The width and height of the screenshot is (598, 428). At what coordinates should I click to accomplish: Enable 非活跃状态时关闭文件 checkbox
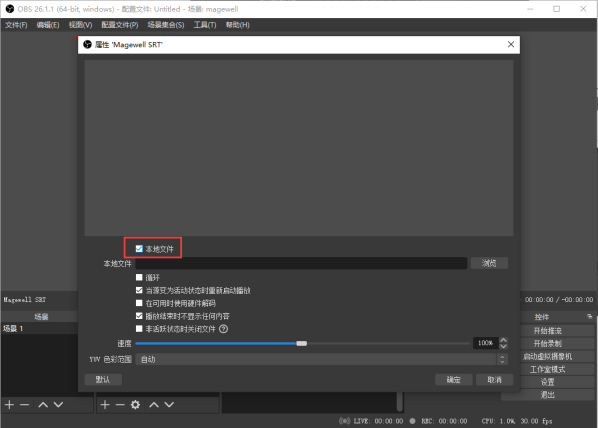[x=139, y=329]
